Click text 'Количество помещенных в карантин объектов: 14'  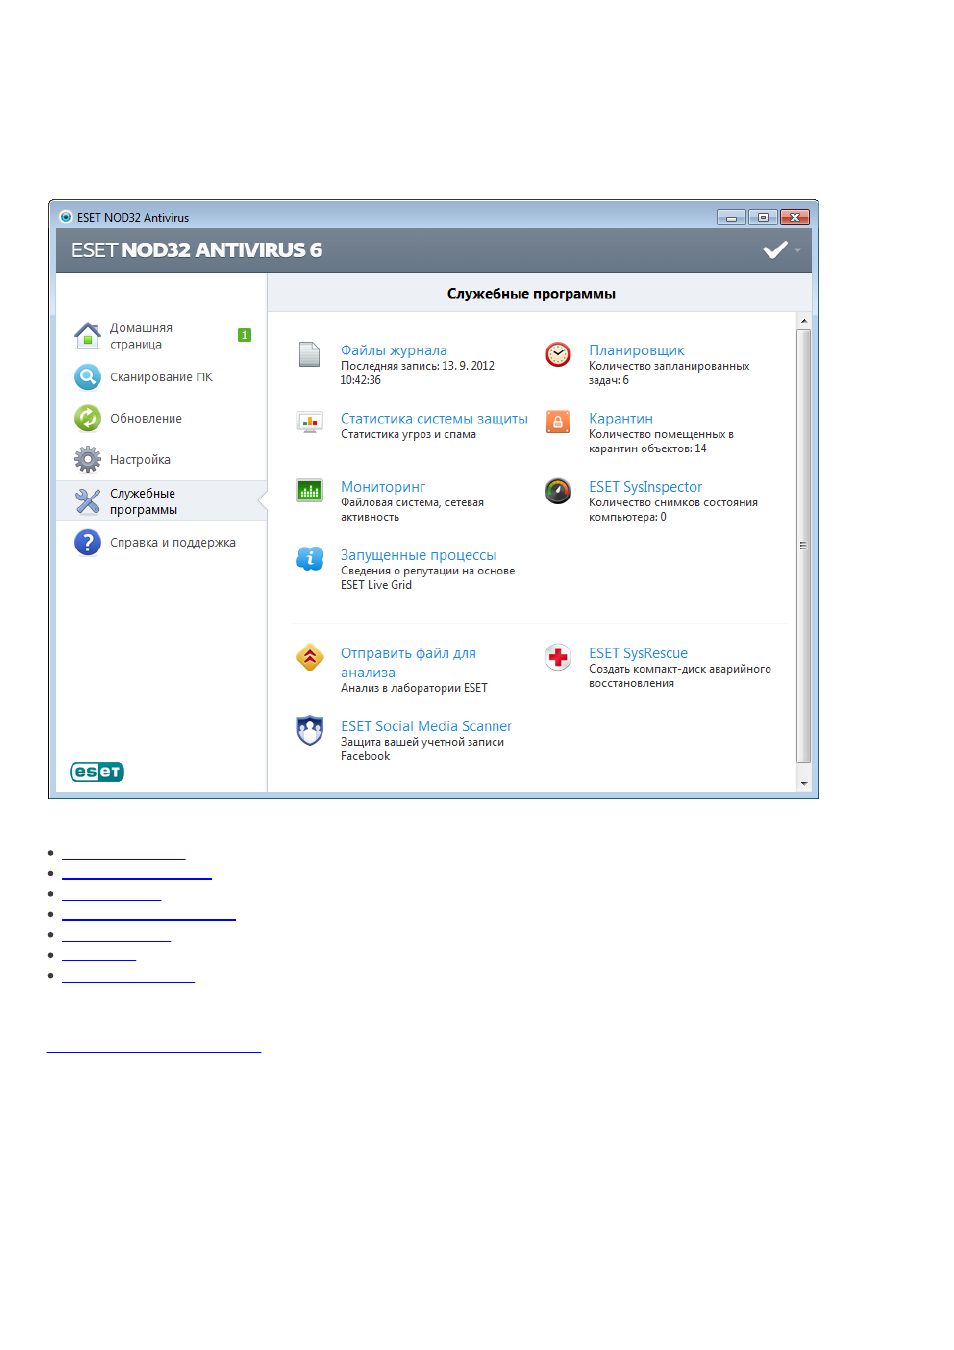[661, 441]
